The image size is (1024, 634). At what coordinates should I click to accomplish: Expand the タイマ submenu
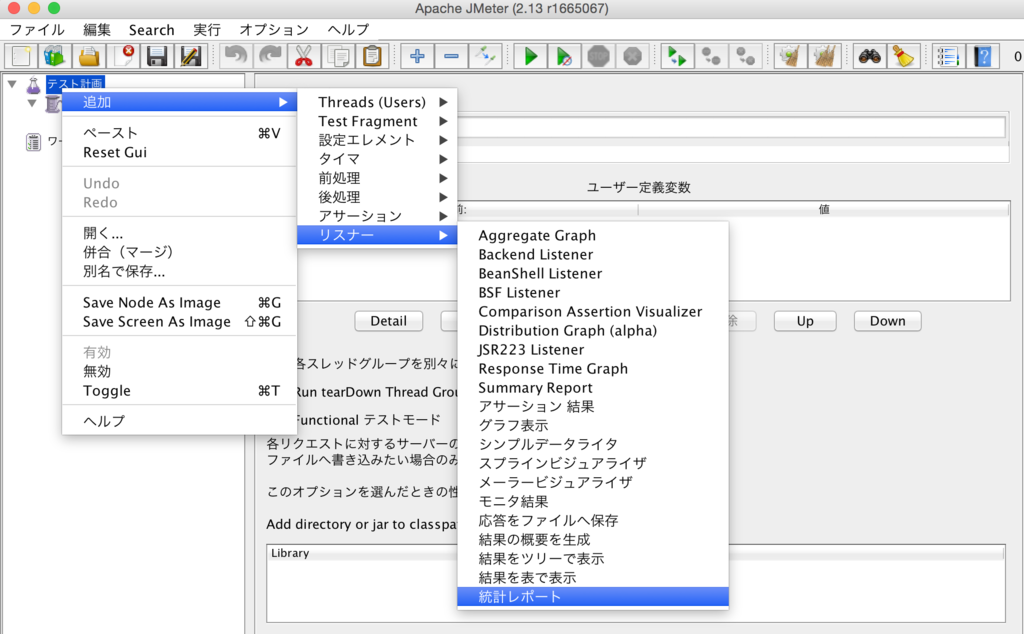[x=377, y=159]
